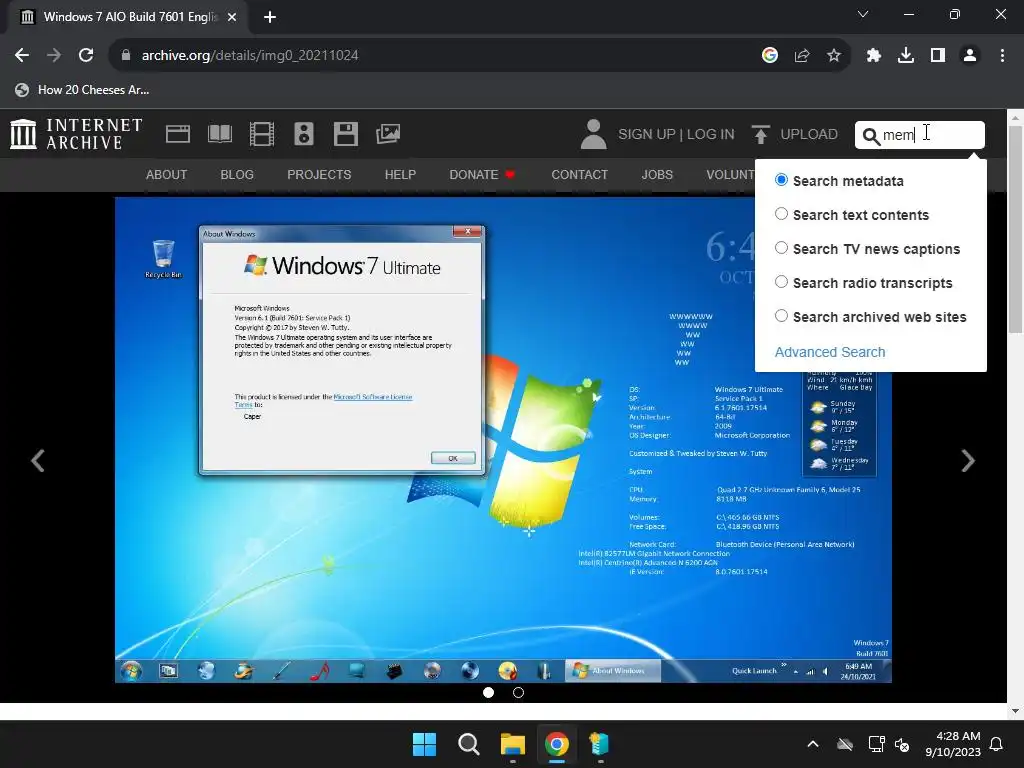Select Search archived web sites option
Screen dimensions: 1024x768
[x=781, y=316]
